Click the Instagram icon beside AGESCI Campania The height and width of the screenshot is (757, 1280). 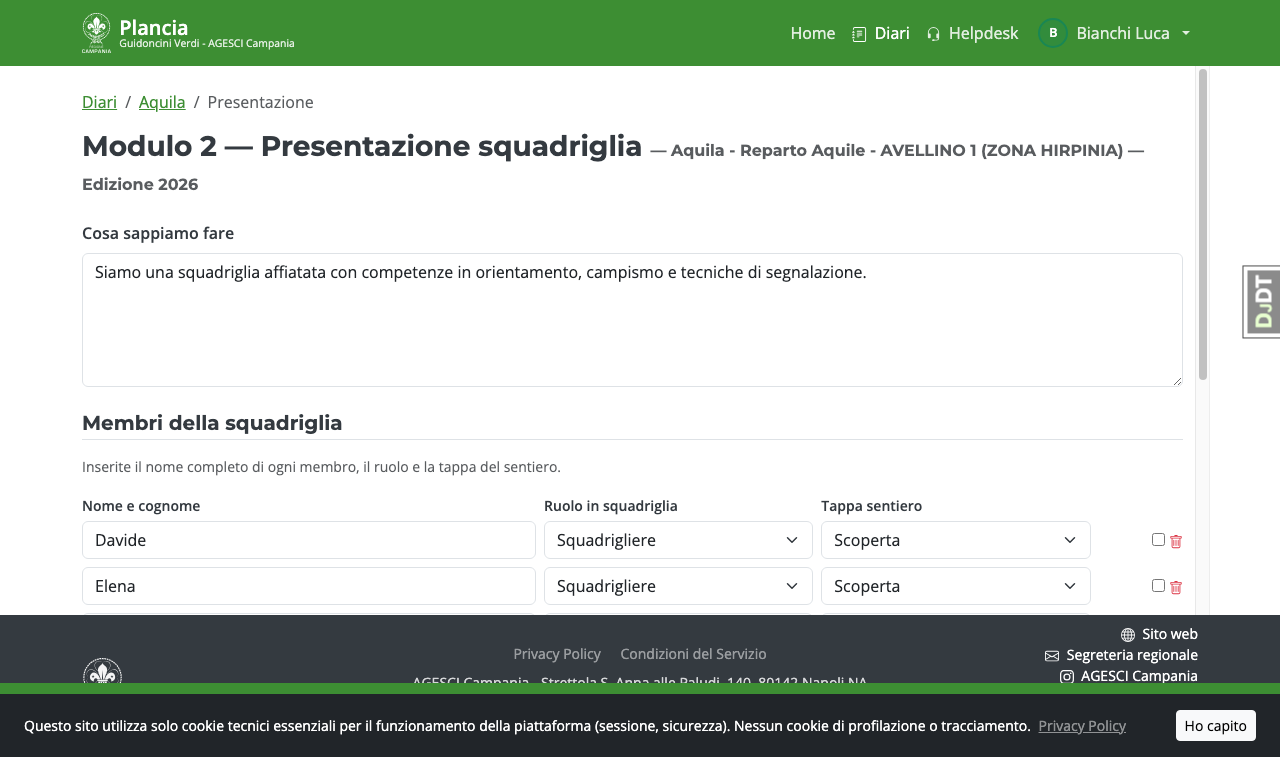pyautogui.click(x=1067, y=677)
